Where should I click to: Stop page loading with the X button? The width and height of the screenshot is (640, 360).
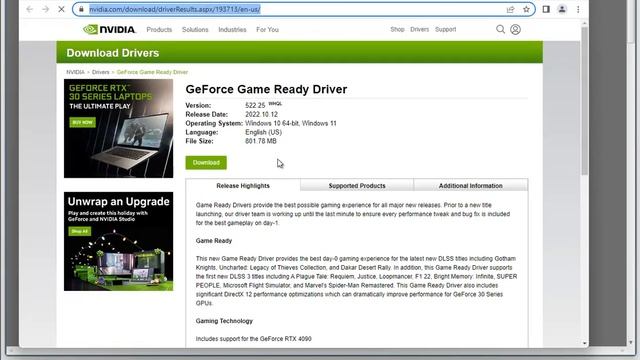61,9
